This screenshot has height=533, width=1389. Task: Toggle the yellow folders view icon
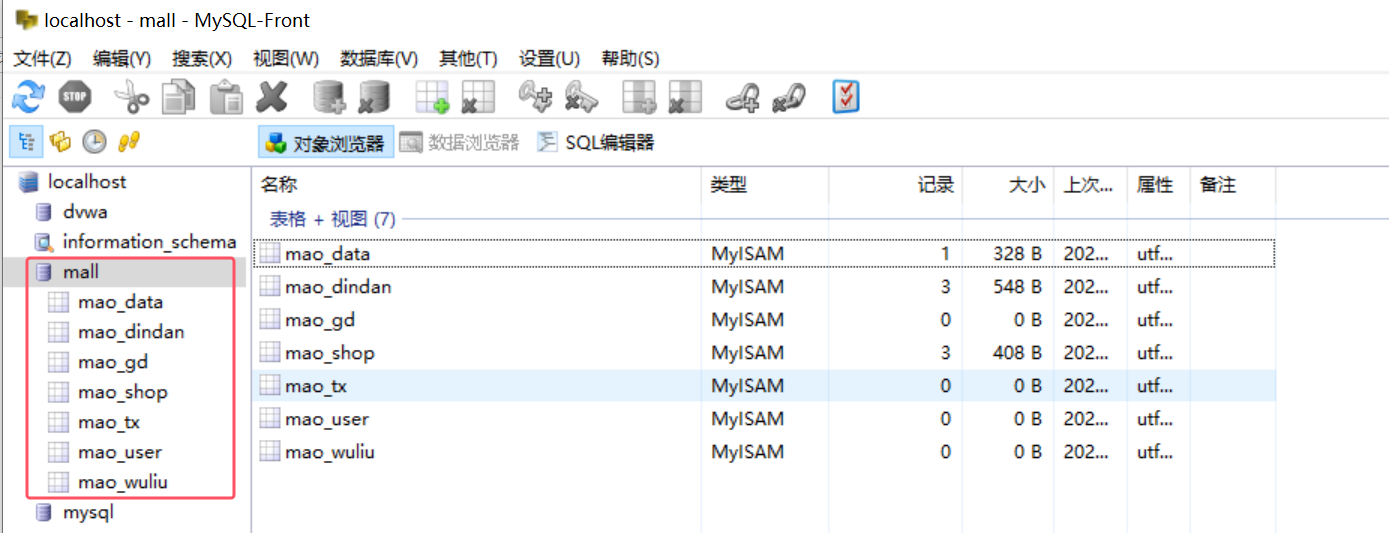pyautogui.click(x=60, y=142)
